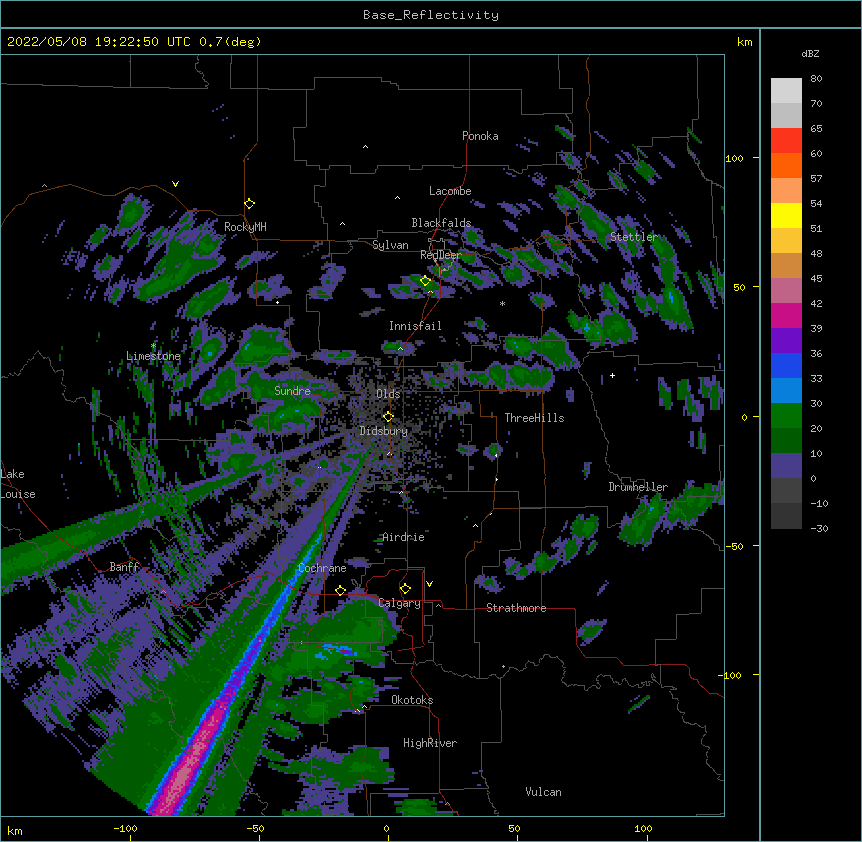Select the bright yellow swatch in the legend
The width and height of the screenshot is (862, 842).
[786, 215]
